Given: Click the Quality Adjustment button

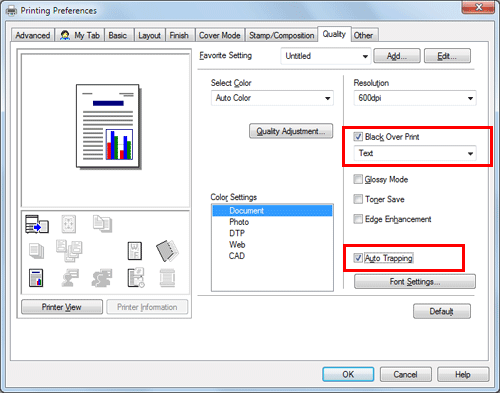Looking at the screenshot, I should pyautogui.click(x=291, y=131).
